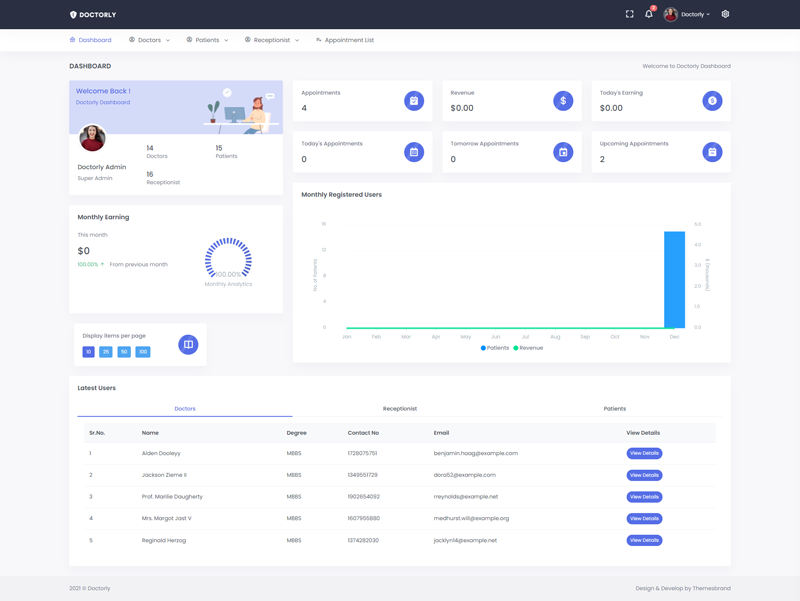The image size is (800, 601).
Task: Toggle Revenue series in chart legend
Action: (x=529, y=348)
